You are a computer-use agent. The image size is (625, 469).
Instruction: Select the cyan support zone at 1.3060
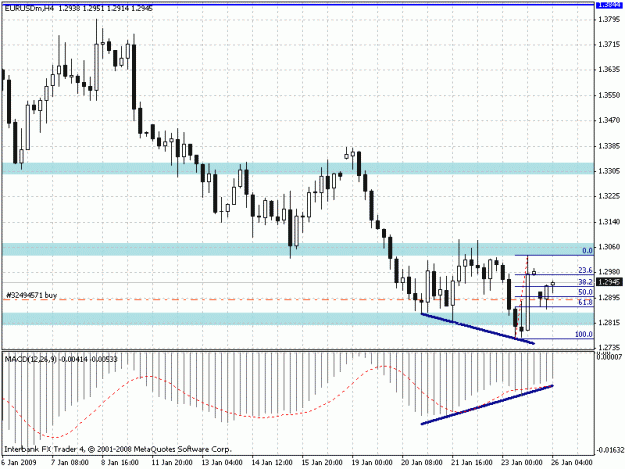[x=298, y=249]
